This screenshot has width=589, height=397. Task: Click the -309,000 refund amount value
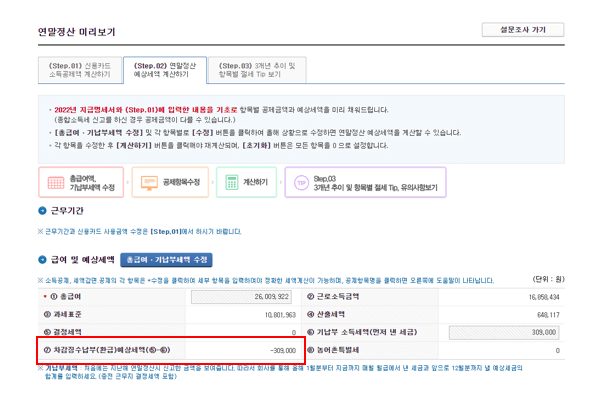click(283, 350)
